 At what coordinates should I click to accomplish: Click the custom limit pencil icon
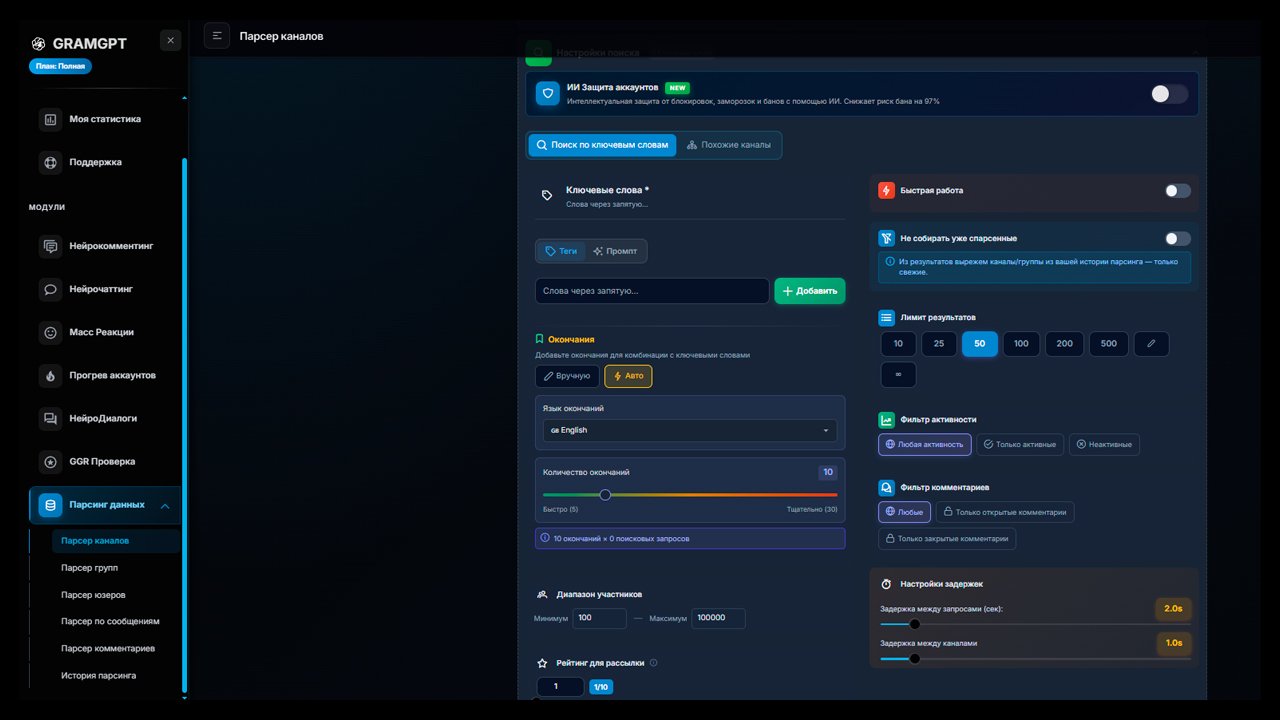(x=1151, y=344)
